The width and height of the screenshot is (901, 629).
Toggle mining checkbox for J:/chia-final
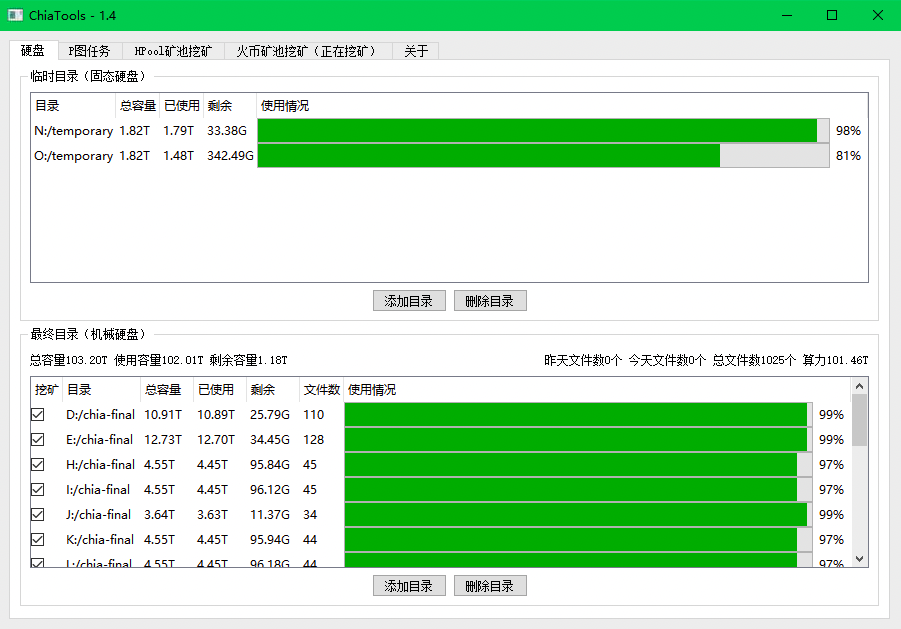tap(38, 514)
